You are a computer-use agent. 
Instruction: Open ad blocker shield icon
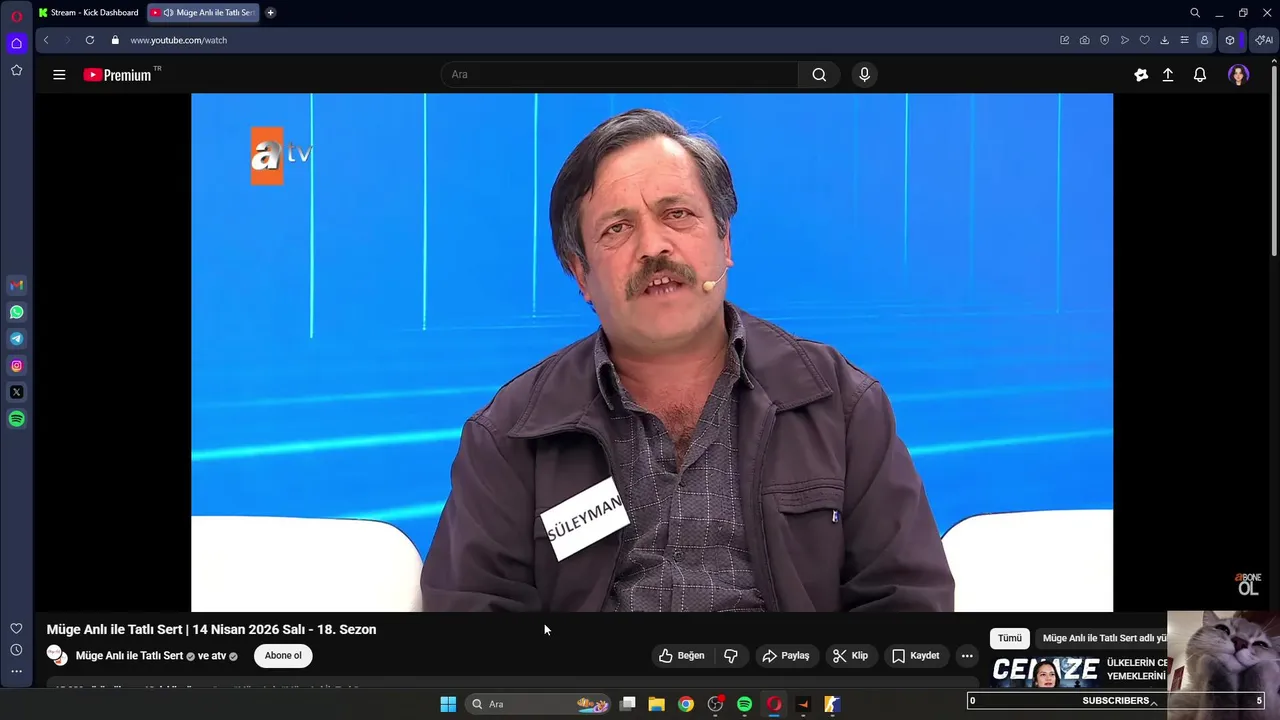pos(1105,40)
